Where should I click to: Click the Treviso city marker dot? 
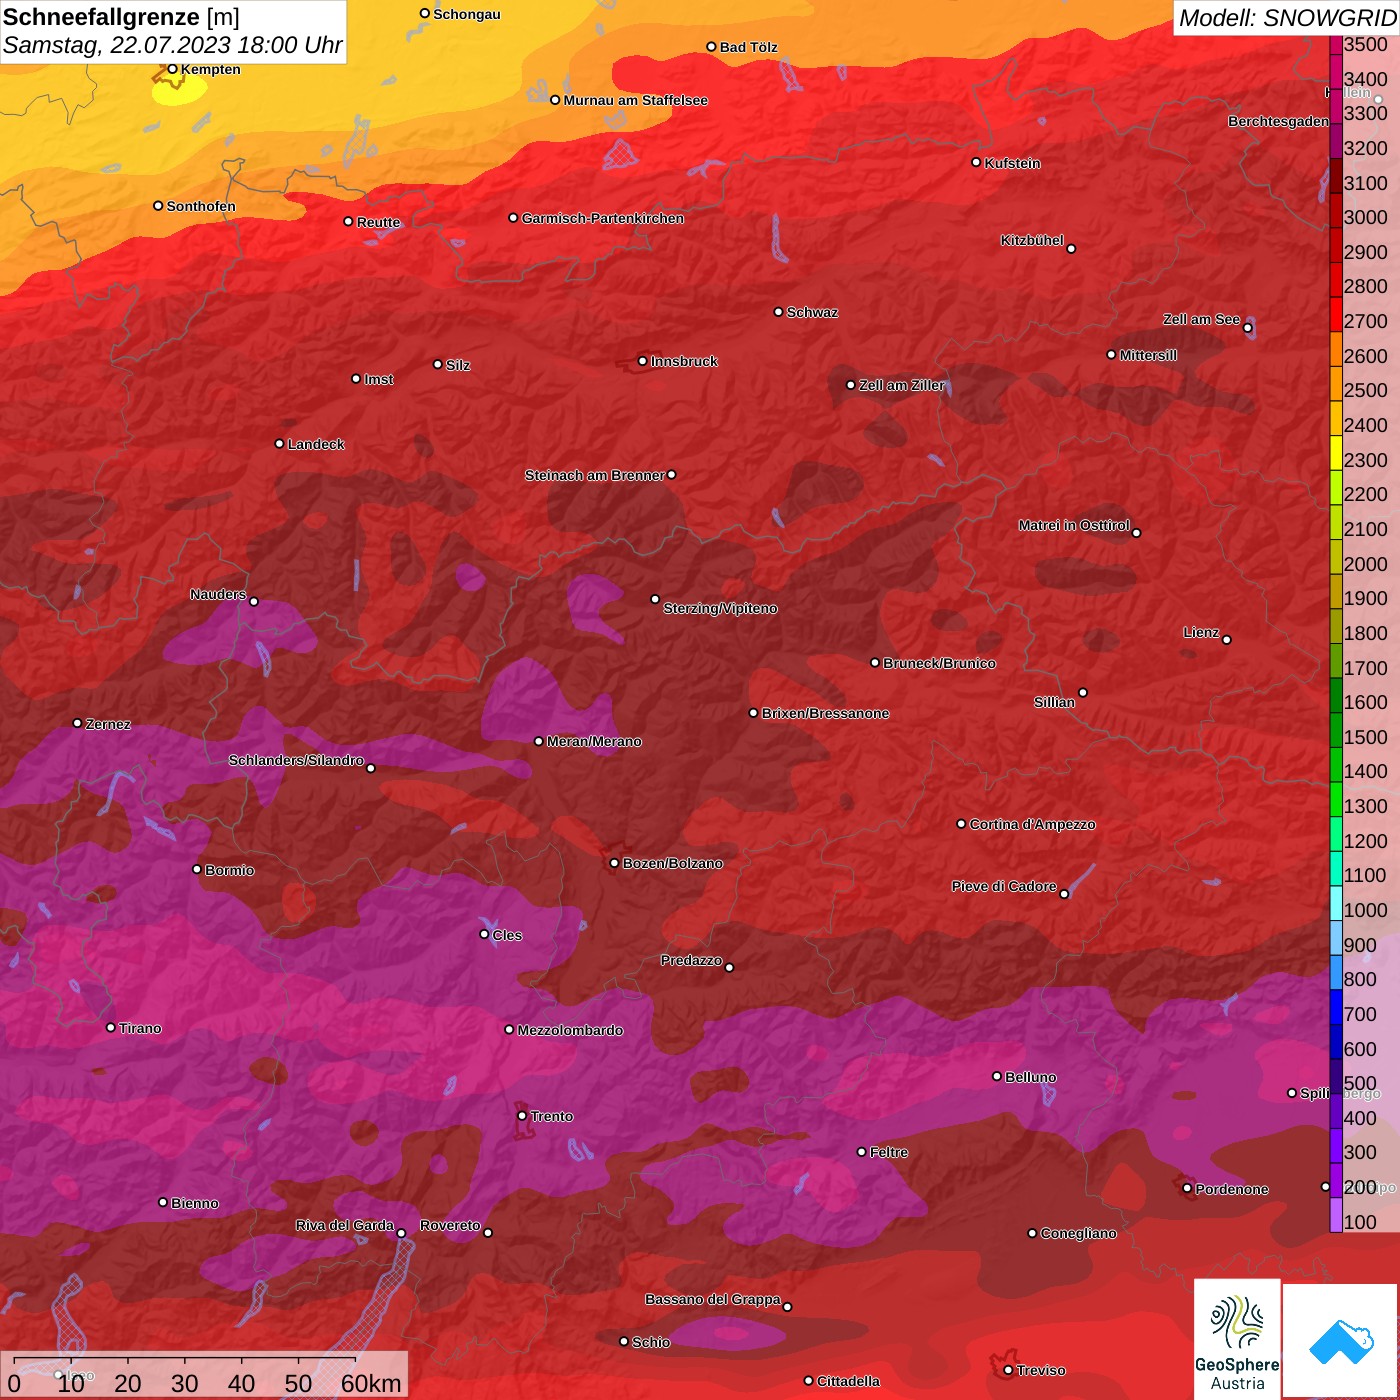click(x=1008, y=1370)
